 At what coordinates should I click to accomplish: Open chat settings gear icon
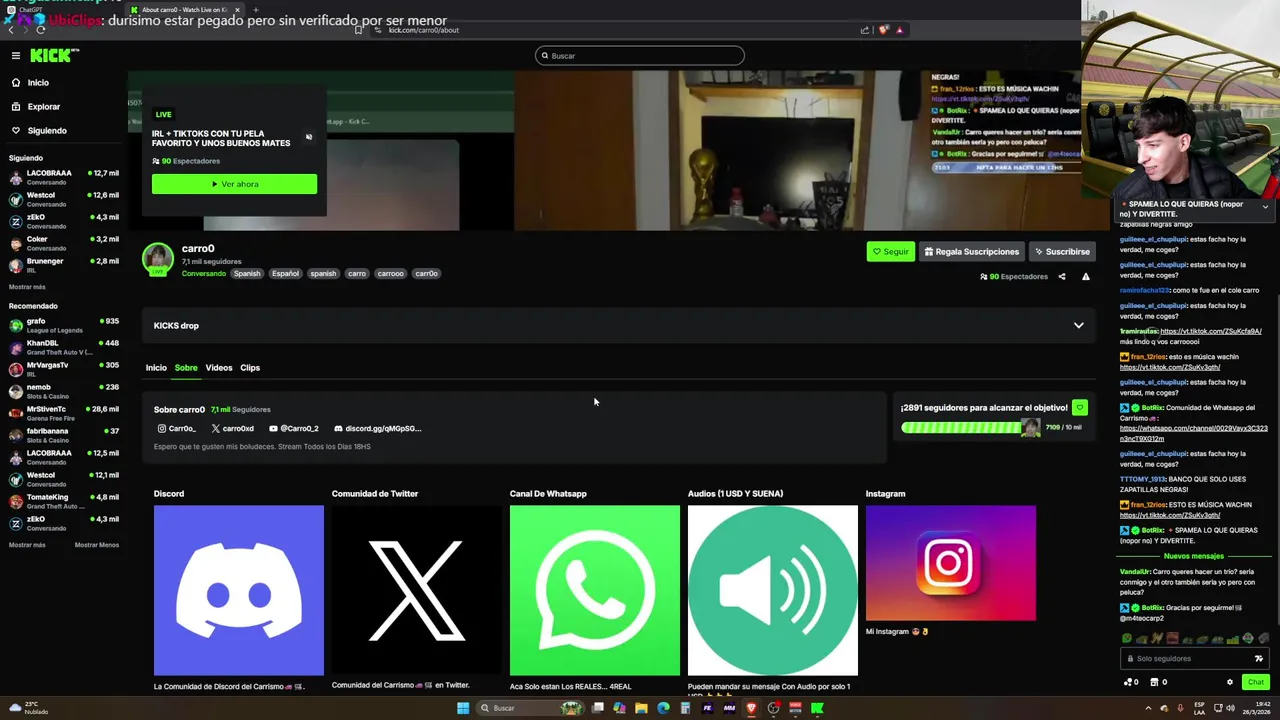(1230, 682)
